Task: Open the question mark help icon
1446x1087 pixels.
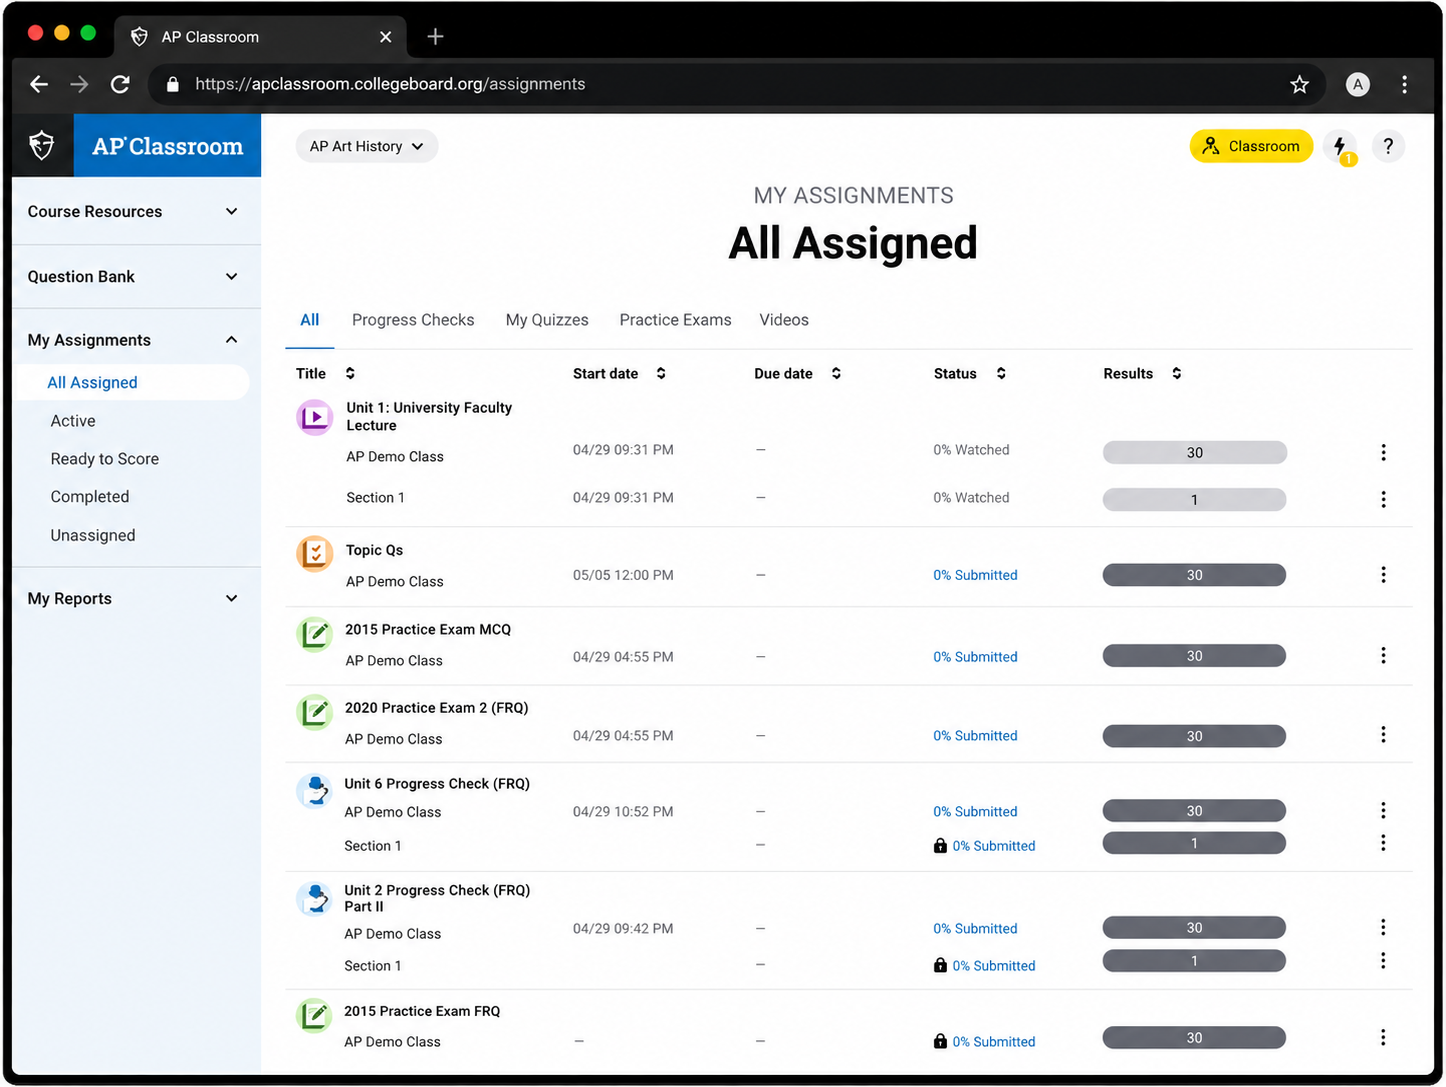Action: pyautogui.click(x=1388, y=146)
